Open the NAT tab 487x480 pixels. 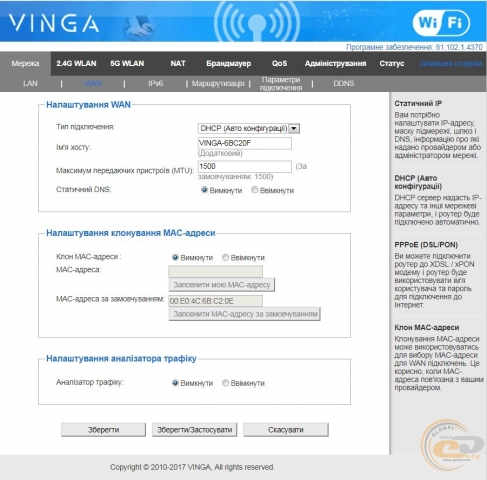click(178, 63)
